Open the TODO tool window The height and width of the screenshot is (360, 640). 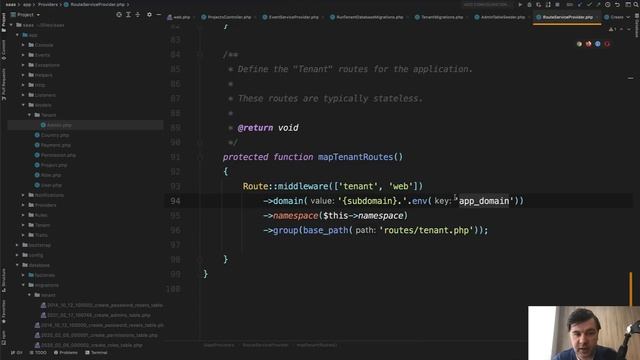point(38,353)
